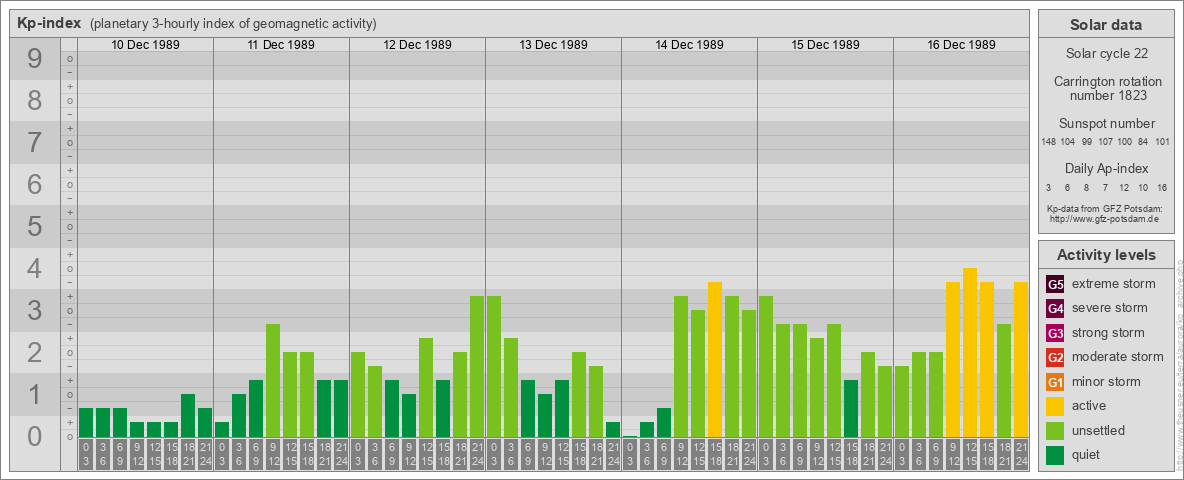Click the yellow 15-18h bar on 14 Dec
The width and height of the screenshot is (1184, 480).
tap(715, 359)
